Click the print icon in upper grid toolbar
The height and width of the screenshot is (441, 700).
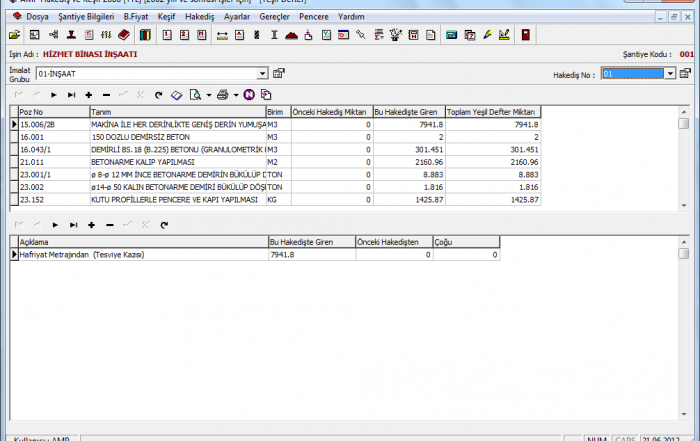(x=221, y=94)
